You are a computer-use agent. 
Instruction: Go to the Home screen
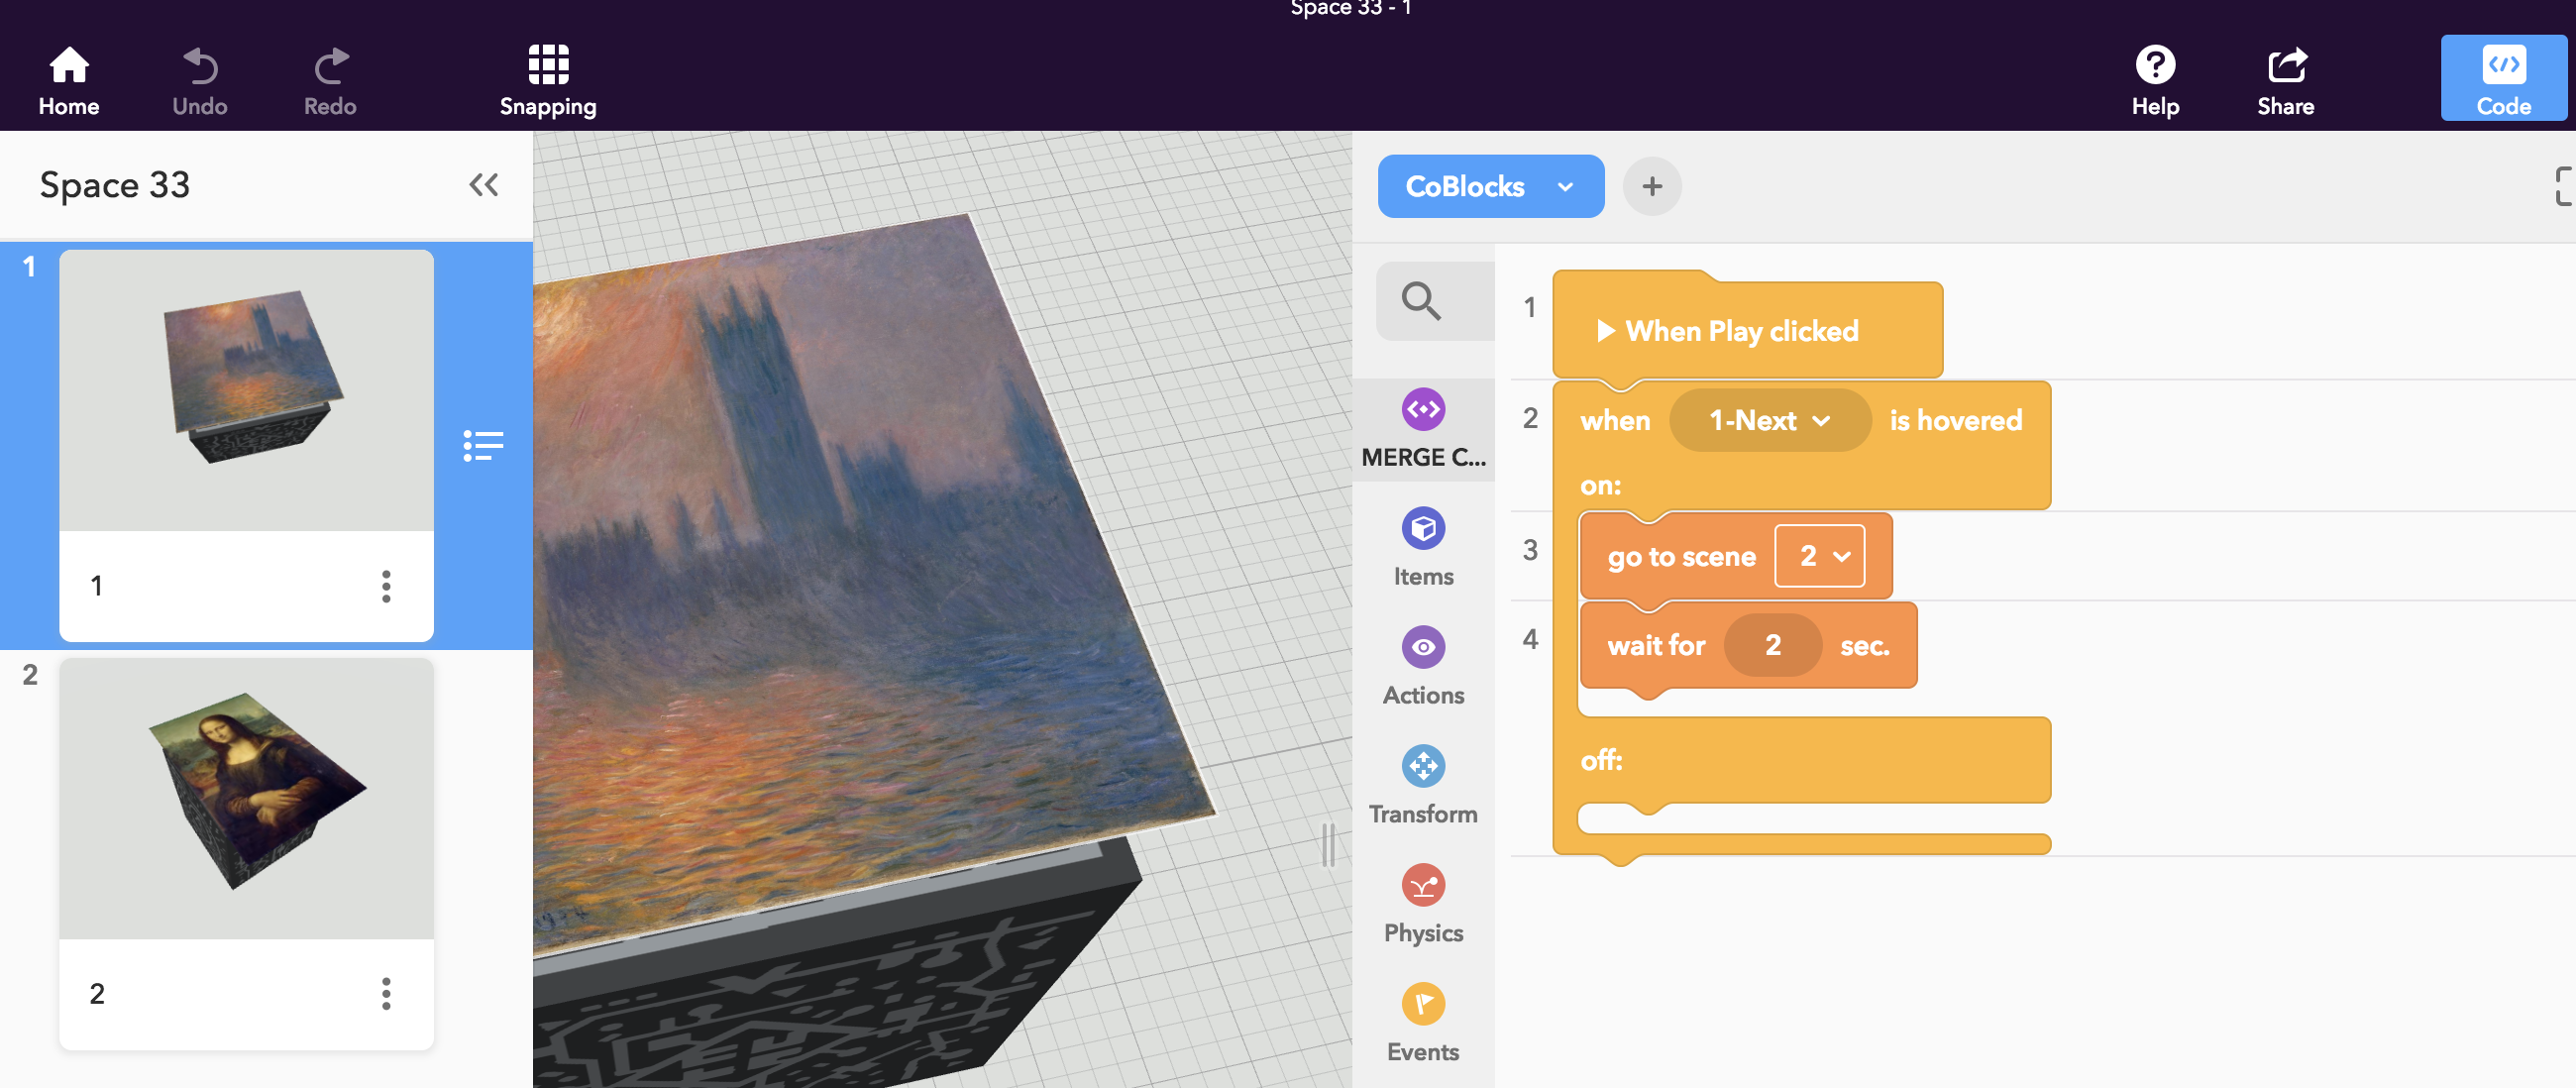tap(69, 81)
